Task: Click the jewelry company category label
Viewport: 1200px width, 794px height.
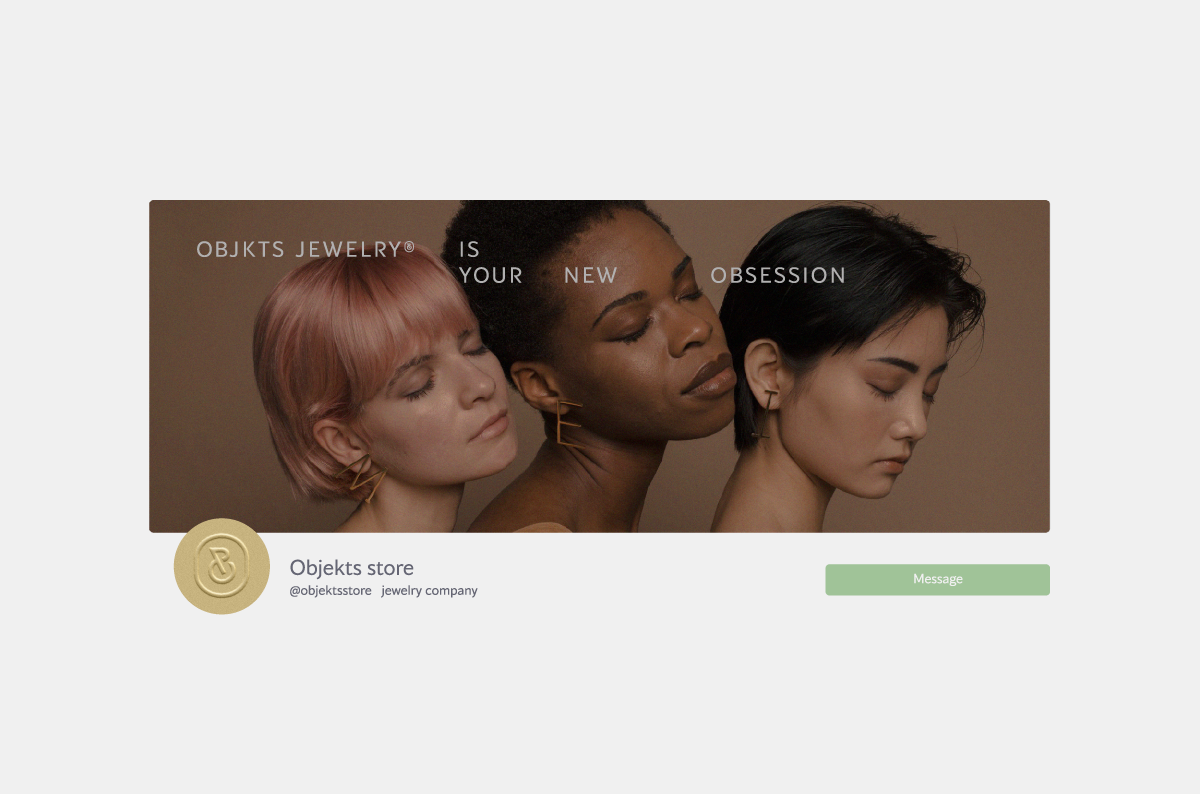Action: (x=429, y=591)
